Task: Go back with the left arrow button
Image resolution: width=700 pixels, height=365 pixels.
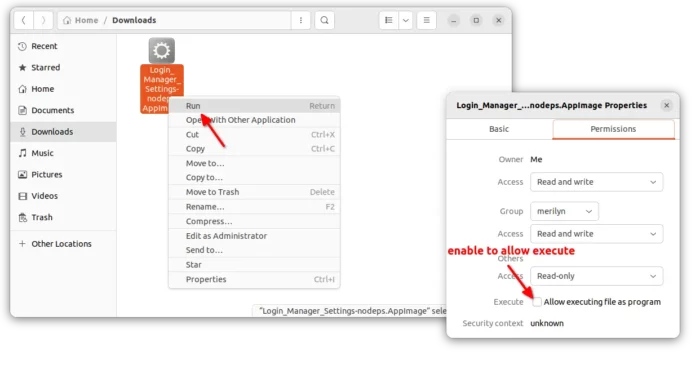Action: [24, 20]
